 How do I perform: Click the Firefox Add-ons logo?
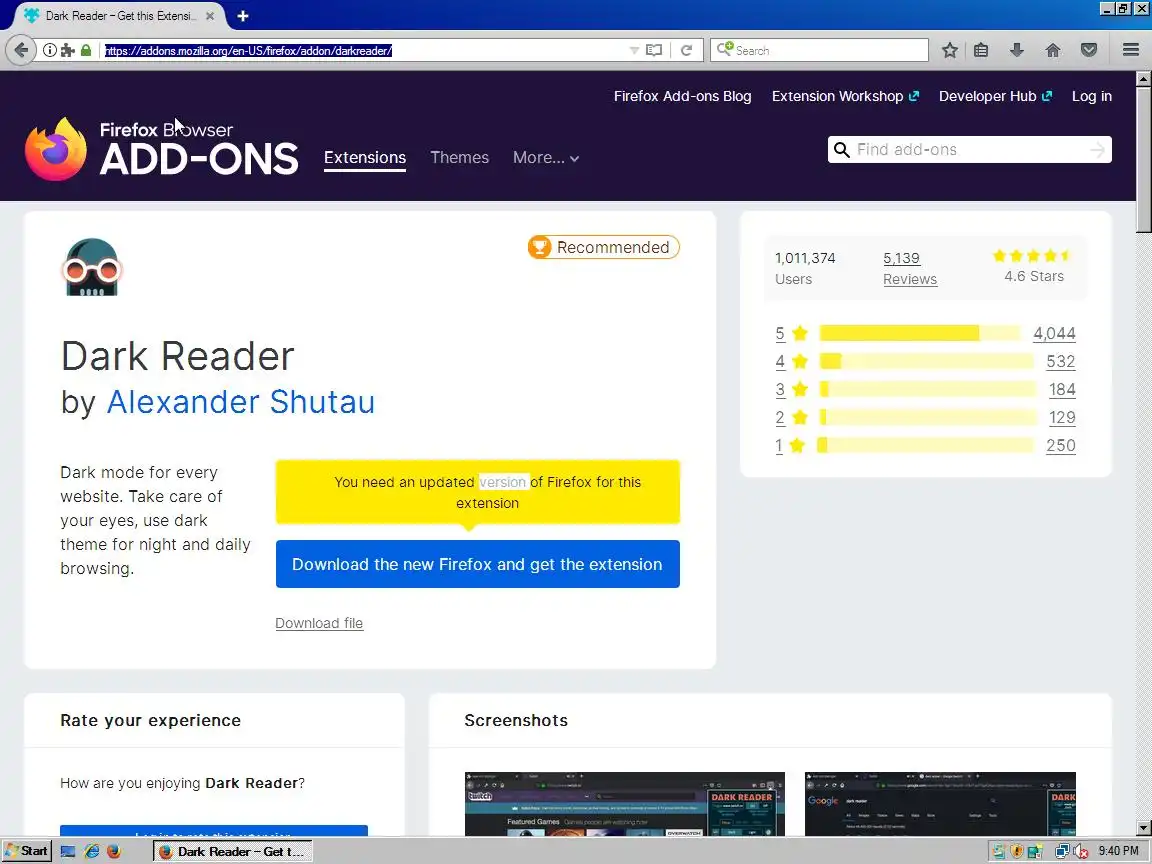162,149
